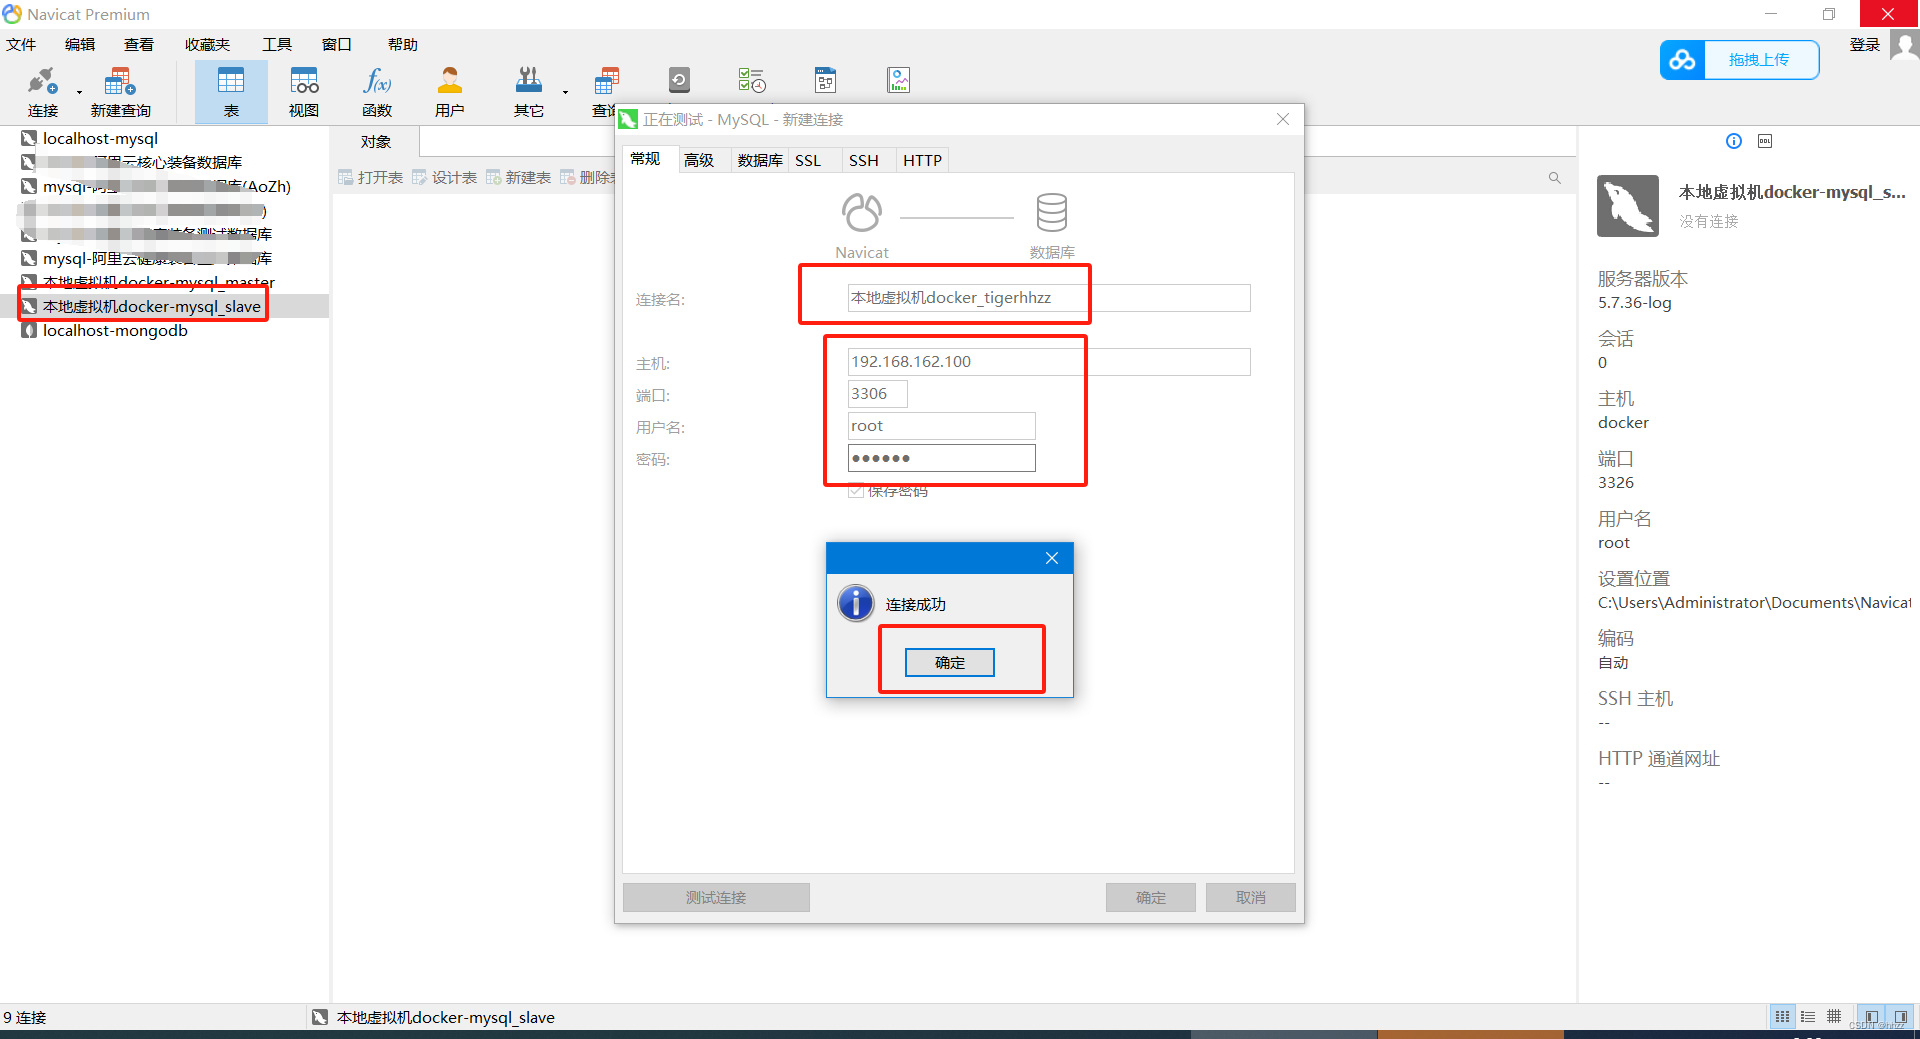Image resolution: width=1920 pixels, height=1039 pixels.
Task: Click the 登录 login link
Action: 1864,45
